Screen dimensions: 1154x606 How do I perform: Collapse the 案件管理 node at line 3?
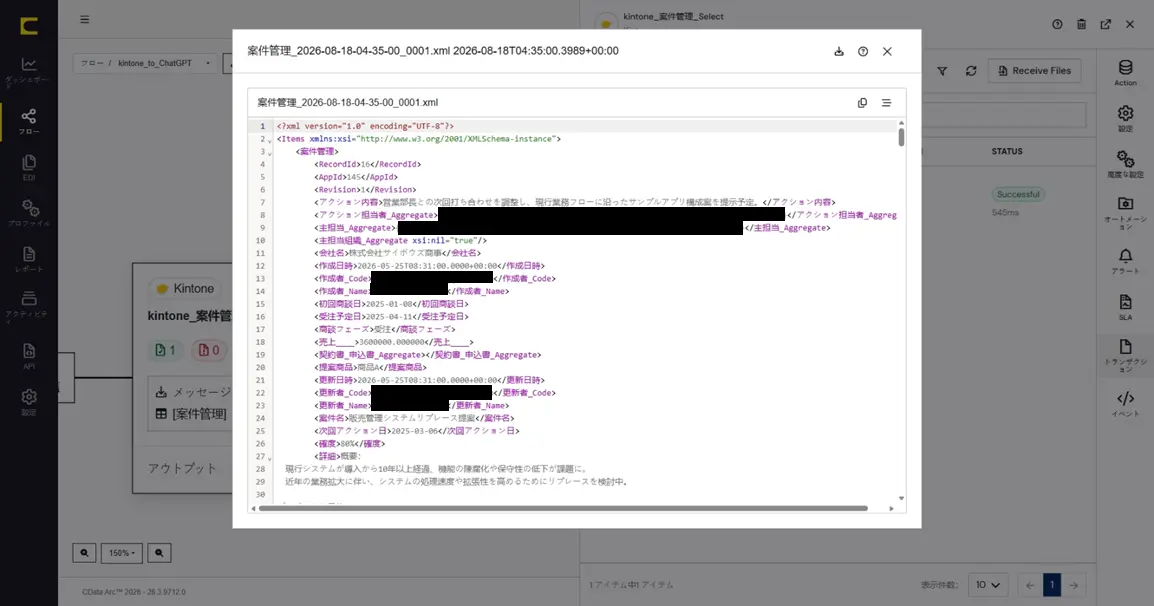click(x=269, y=153)
